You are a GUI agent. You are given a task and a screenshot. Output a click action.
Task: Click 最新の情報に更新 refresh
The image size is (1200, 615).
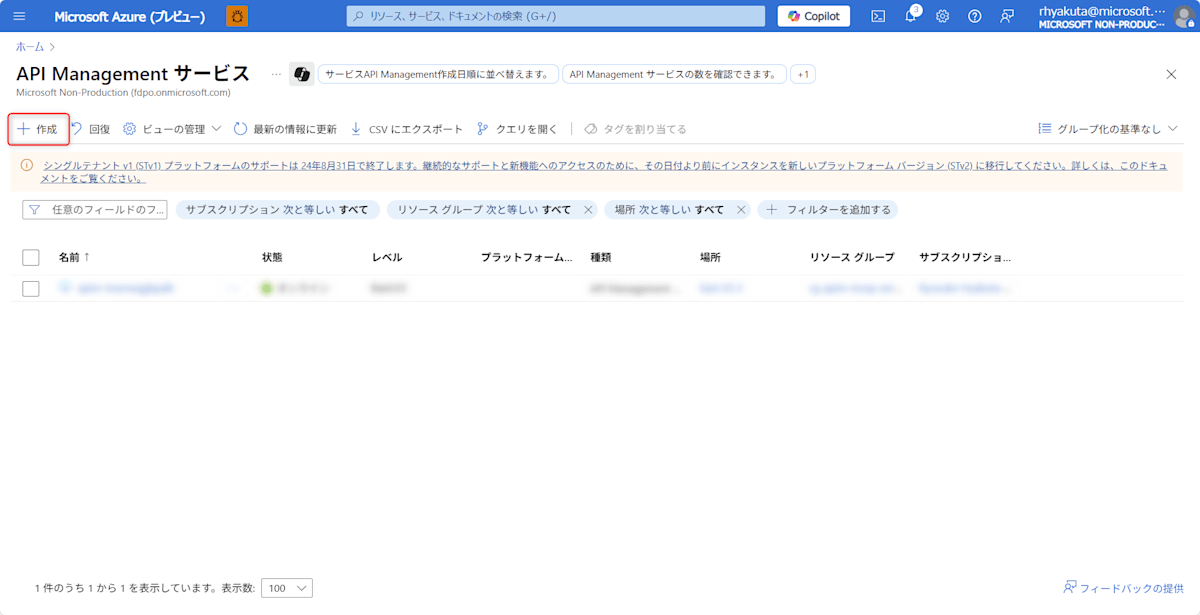(285, 129)
